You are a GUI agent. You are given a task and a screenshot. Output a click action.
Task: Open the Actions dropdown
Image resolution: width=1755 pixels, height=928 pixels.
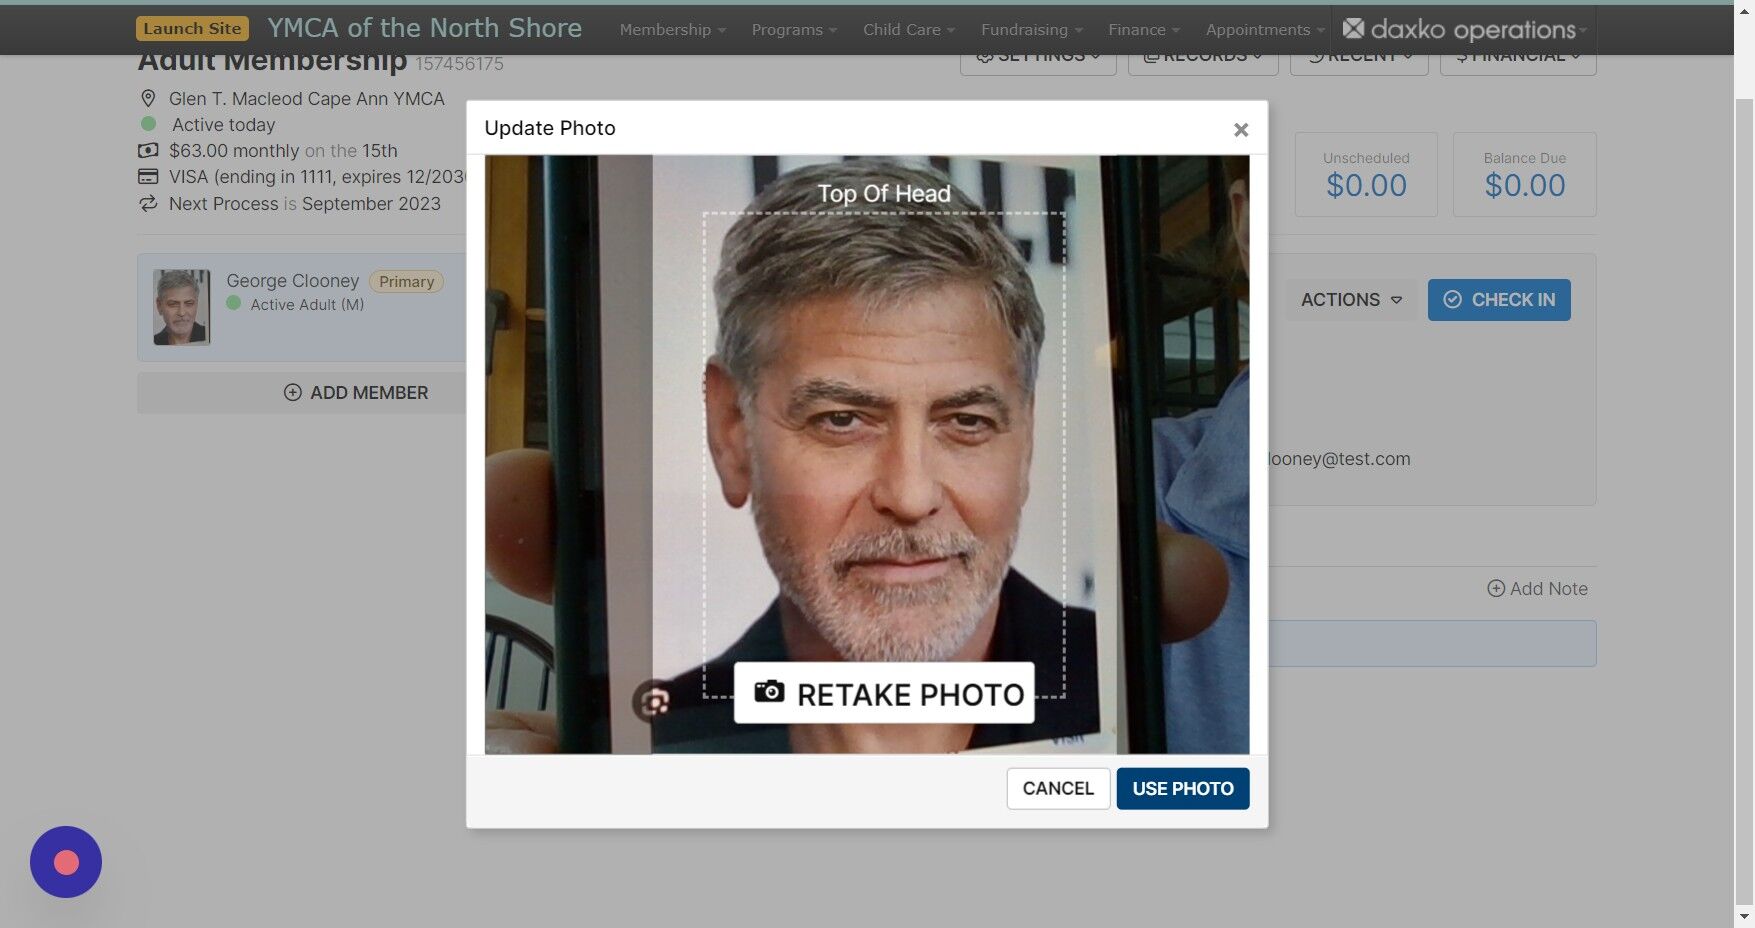tap(1350, 299)
